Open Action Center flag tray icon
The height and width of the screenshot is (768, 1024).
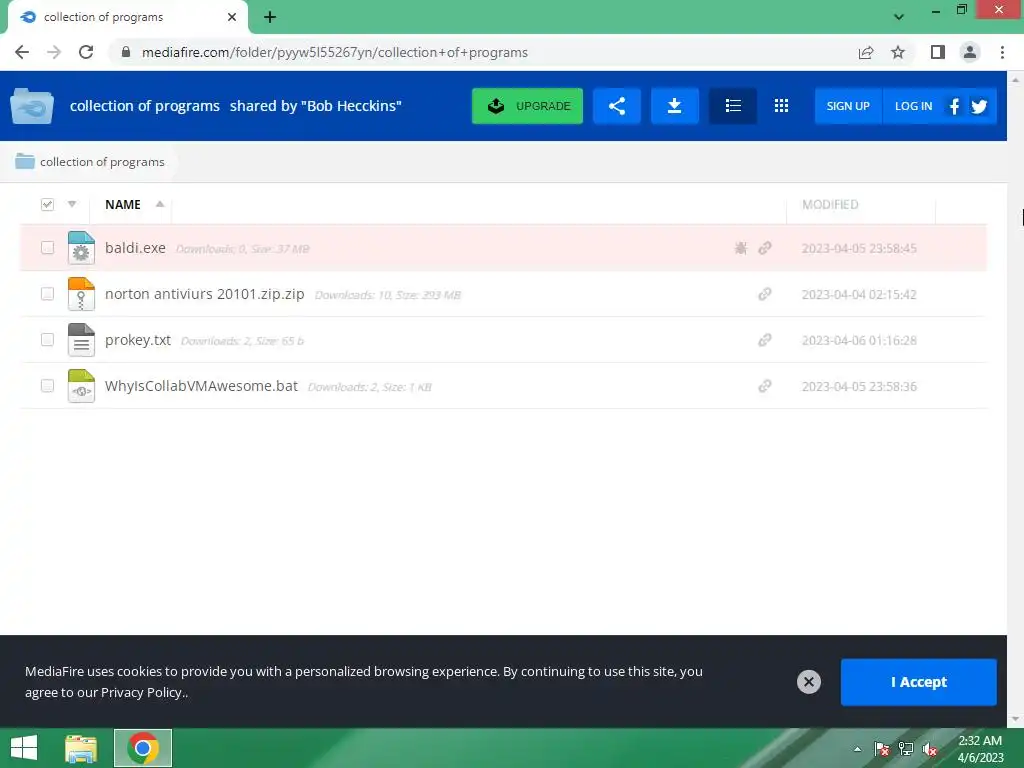coord(882,749)
